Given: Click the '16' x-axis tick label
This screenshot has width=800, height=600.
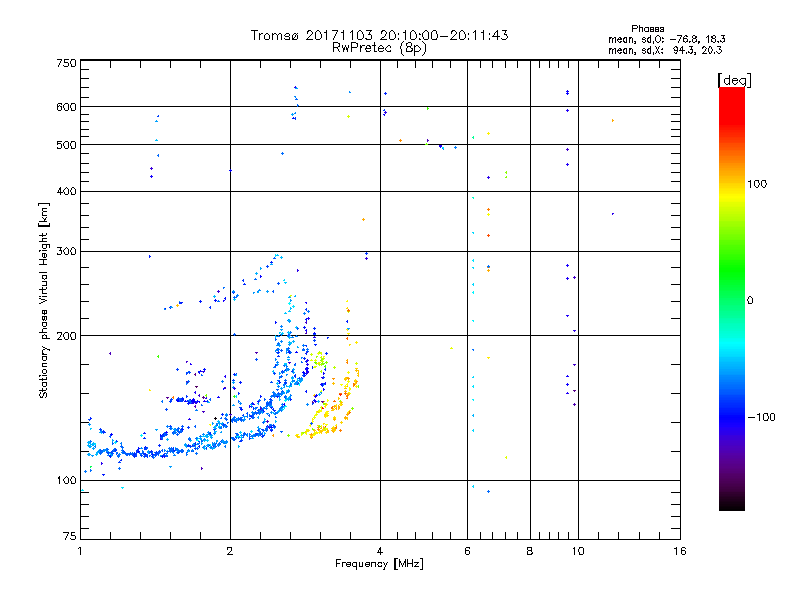Looking at the screenshot, I should pos(680,551).
